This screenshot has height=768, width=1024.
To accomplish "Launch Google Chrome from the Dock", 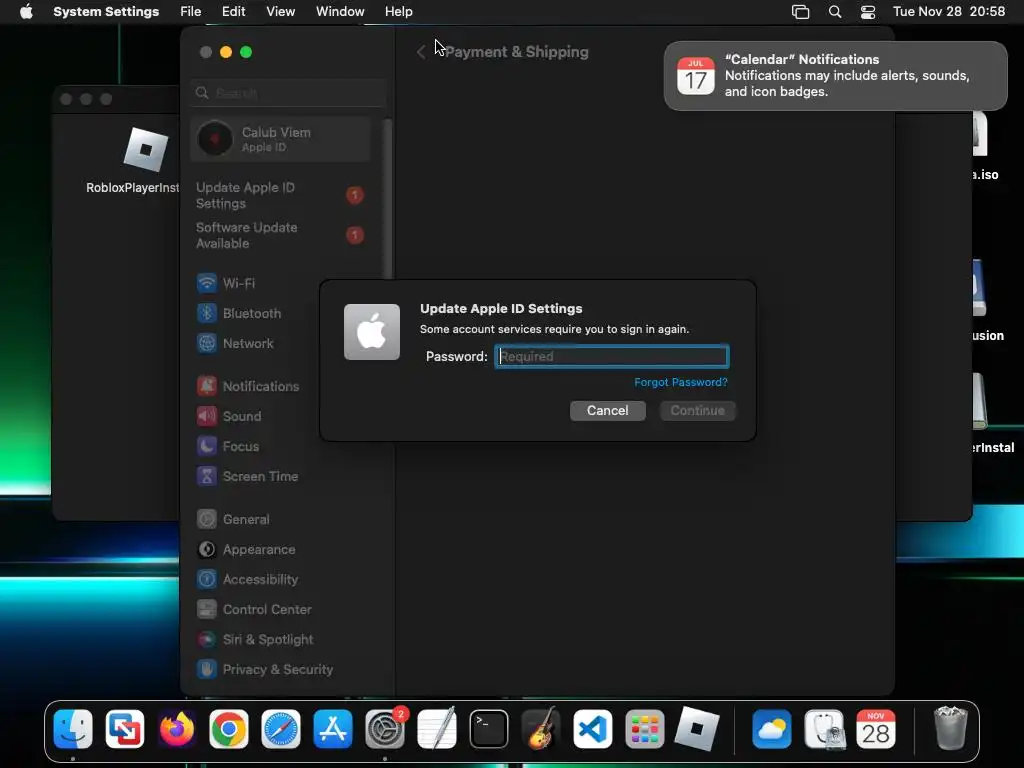I will click(x=229, y=729).
